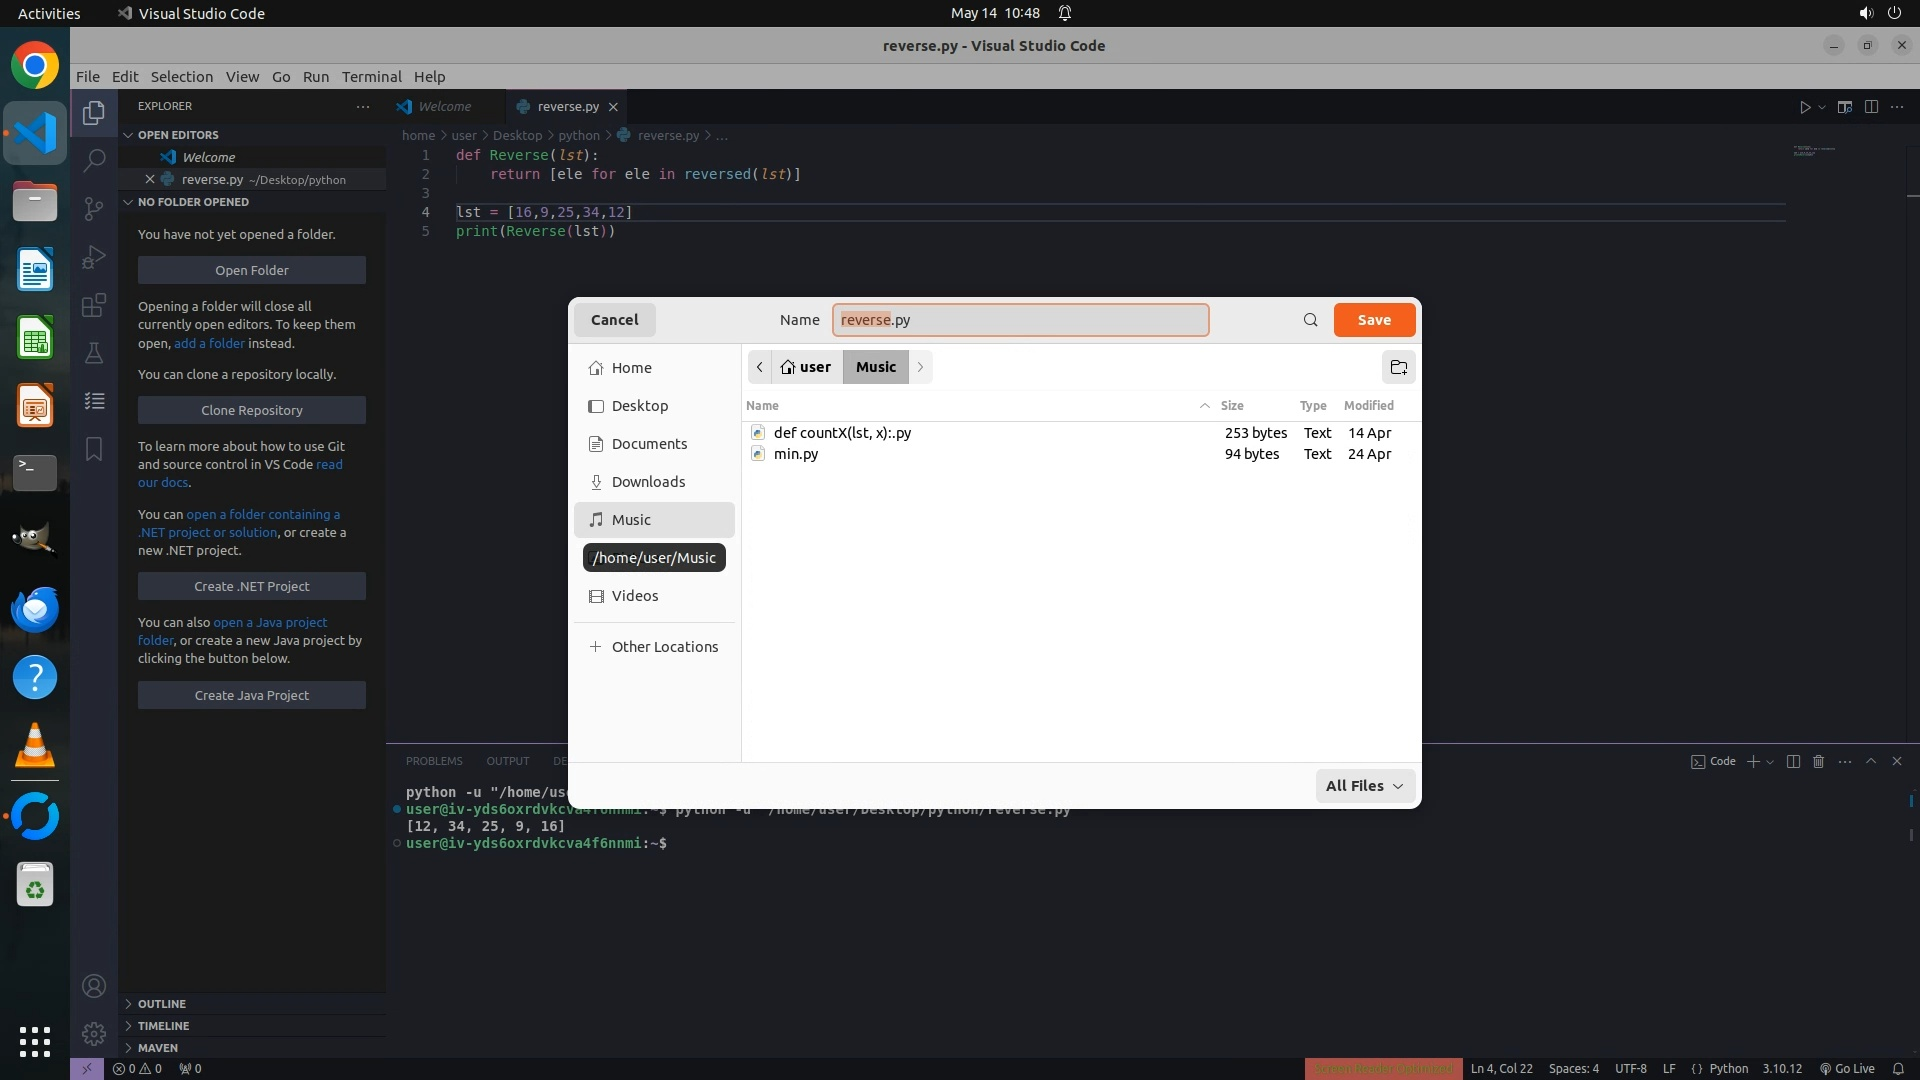The height and width of the screenshot is (1080, 1920).
Task: Open the Extensions view
Action: tap(94, 305)
